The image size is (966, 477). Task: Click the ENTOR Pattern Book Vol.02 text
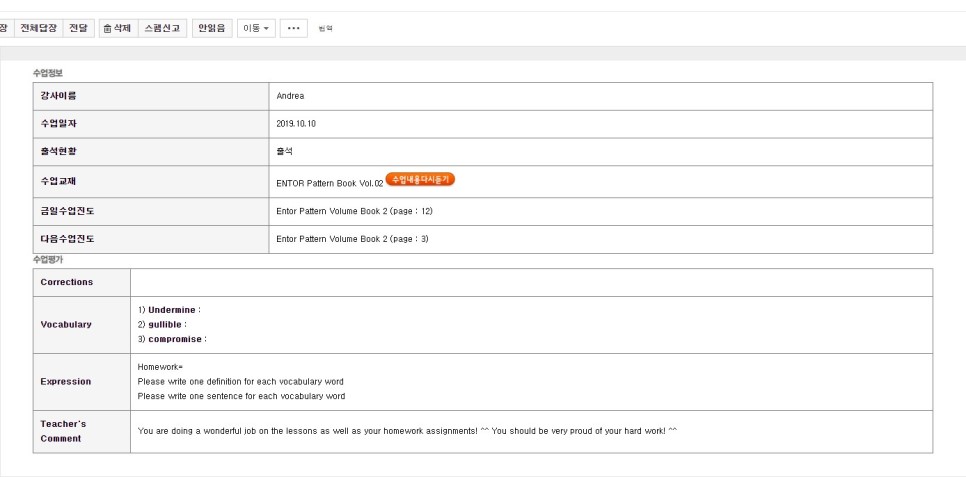329,183
